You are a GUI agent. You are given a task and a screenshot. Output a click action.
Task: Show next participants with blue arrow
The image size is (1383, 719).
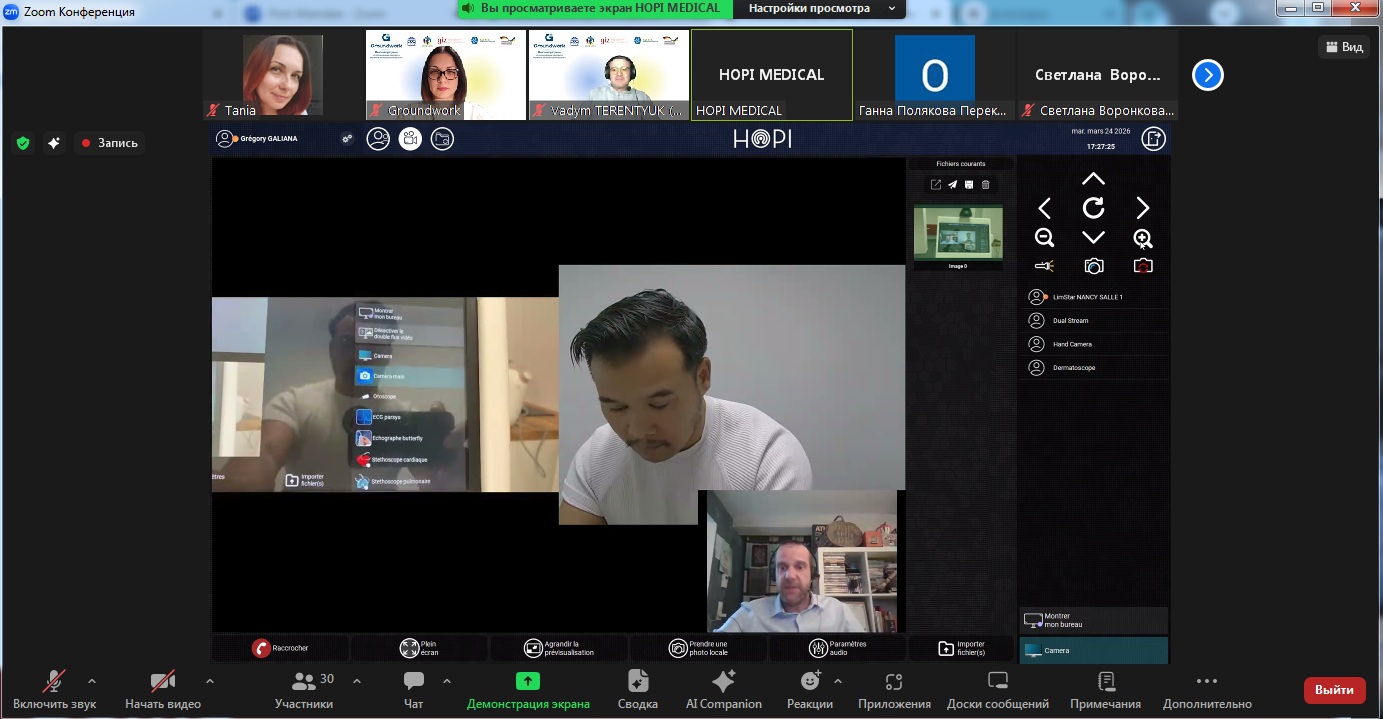click(1207, 75)
